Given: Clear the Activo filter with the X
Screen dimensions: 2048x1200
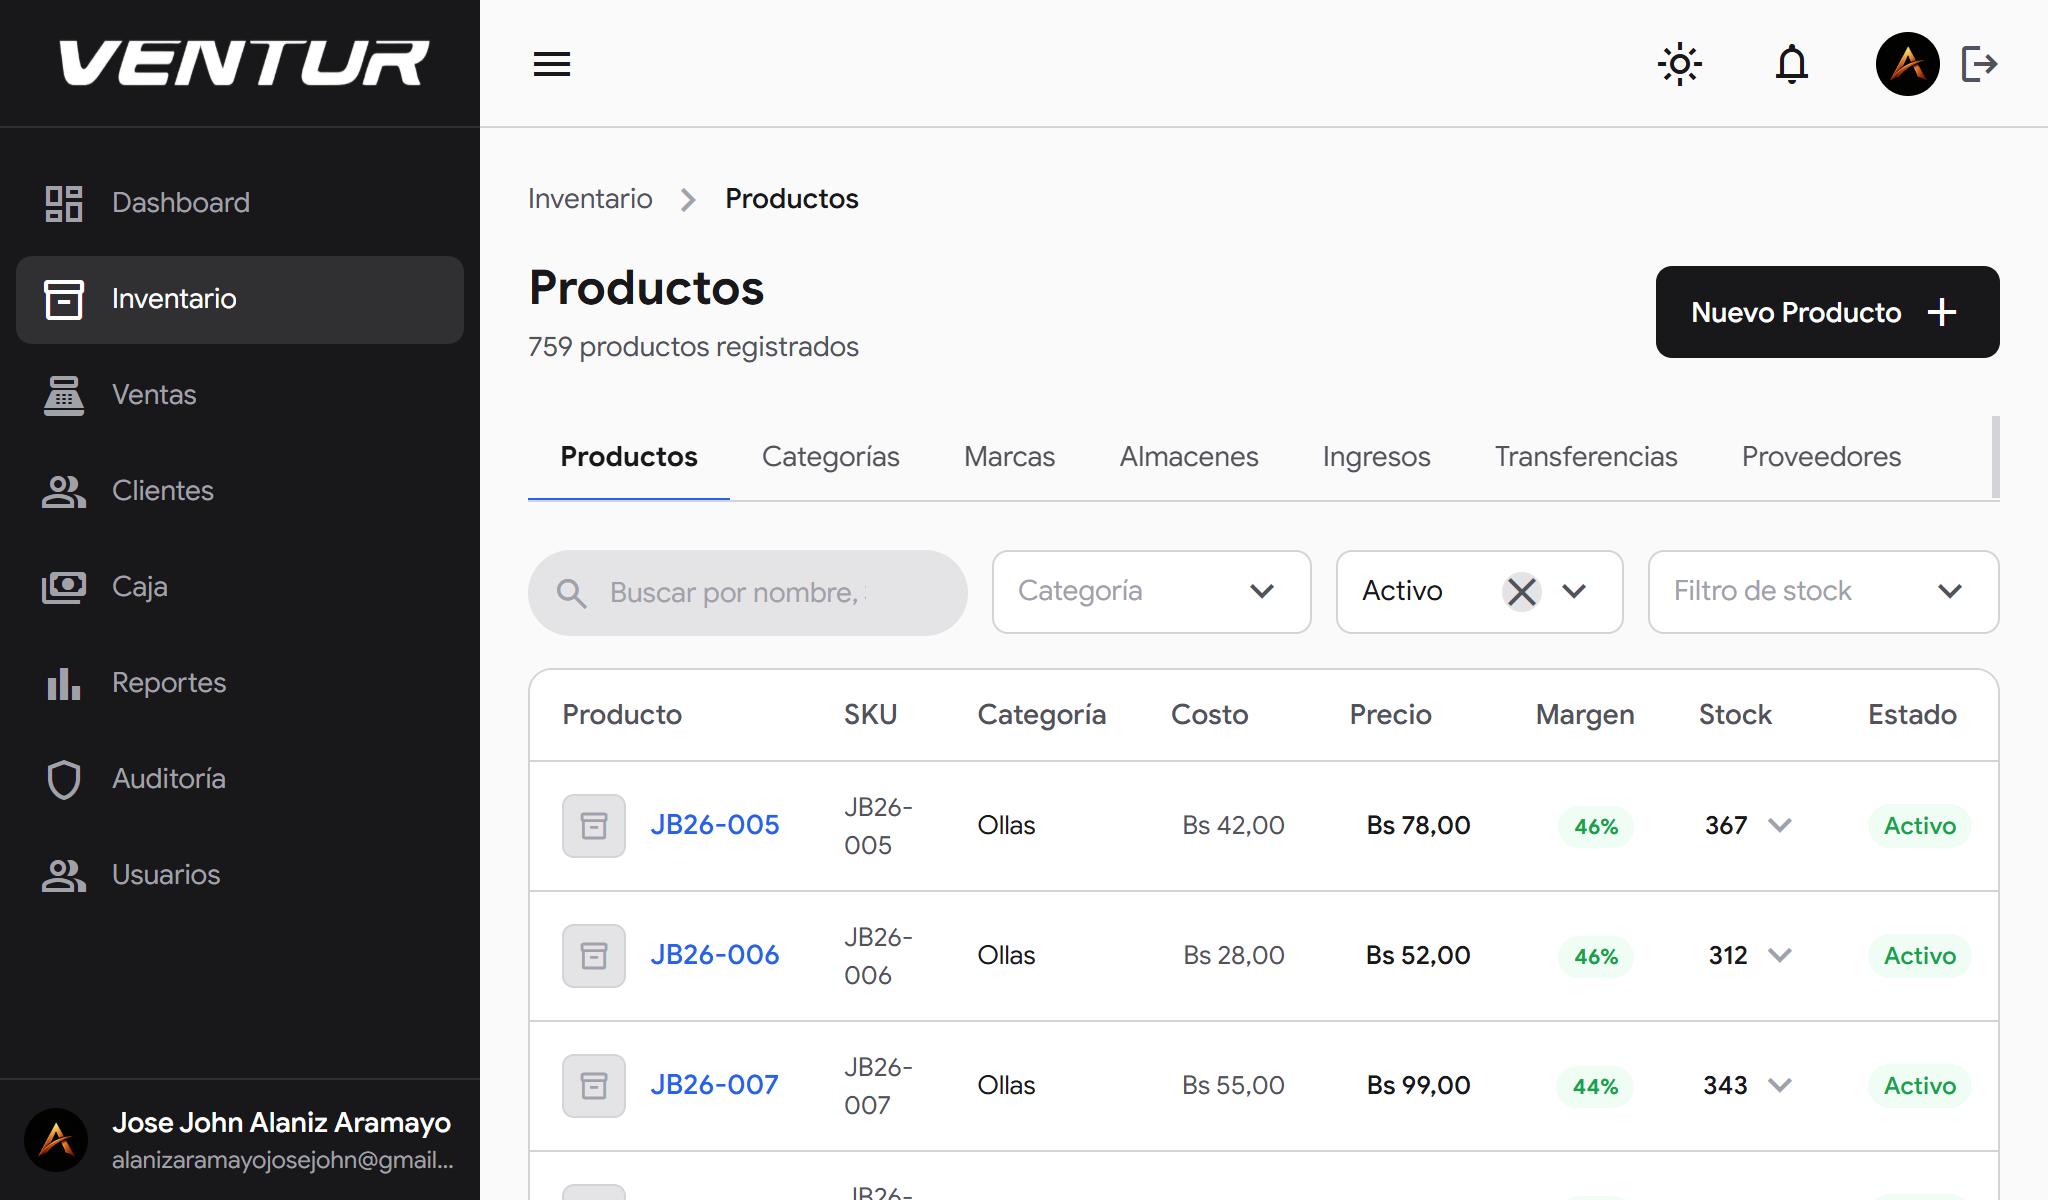Looking at the screenshot, I should point(1520,591).
